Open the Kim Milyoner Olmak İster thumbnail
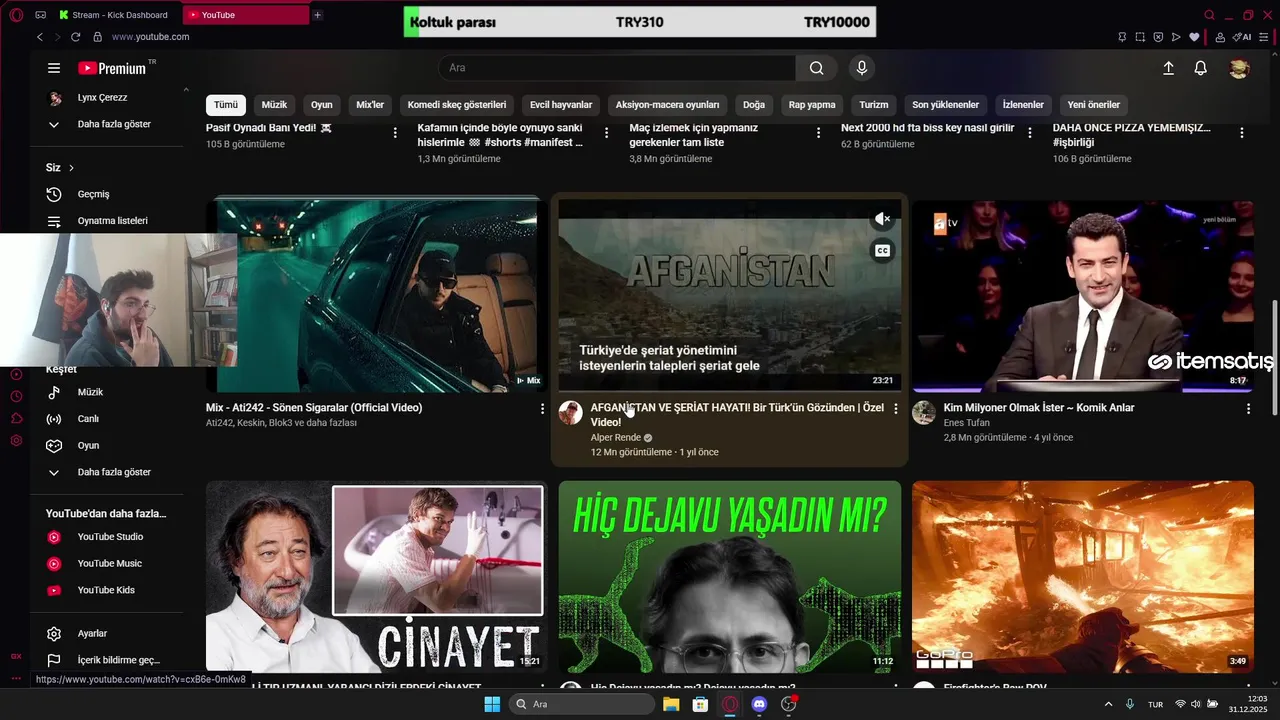 coord(1083,296)
